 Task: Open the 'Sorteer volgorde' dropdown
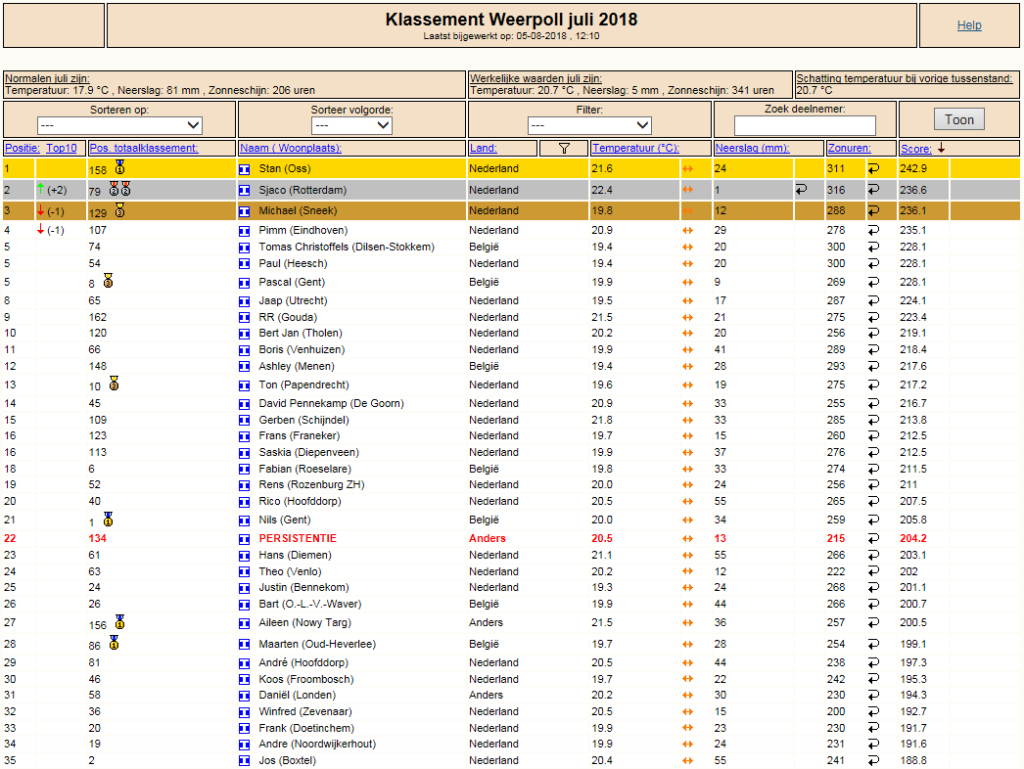351,125
